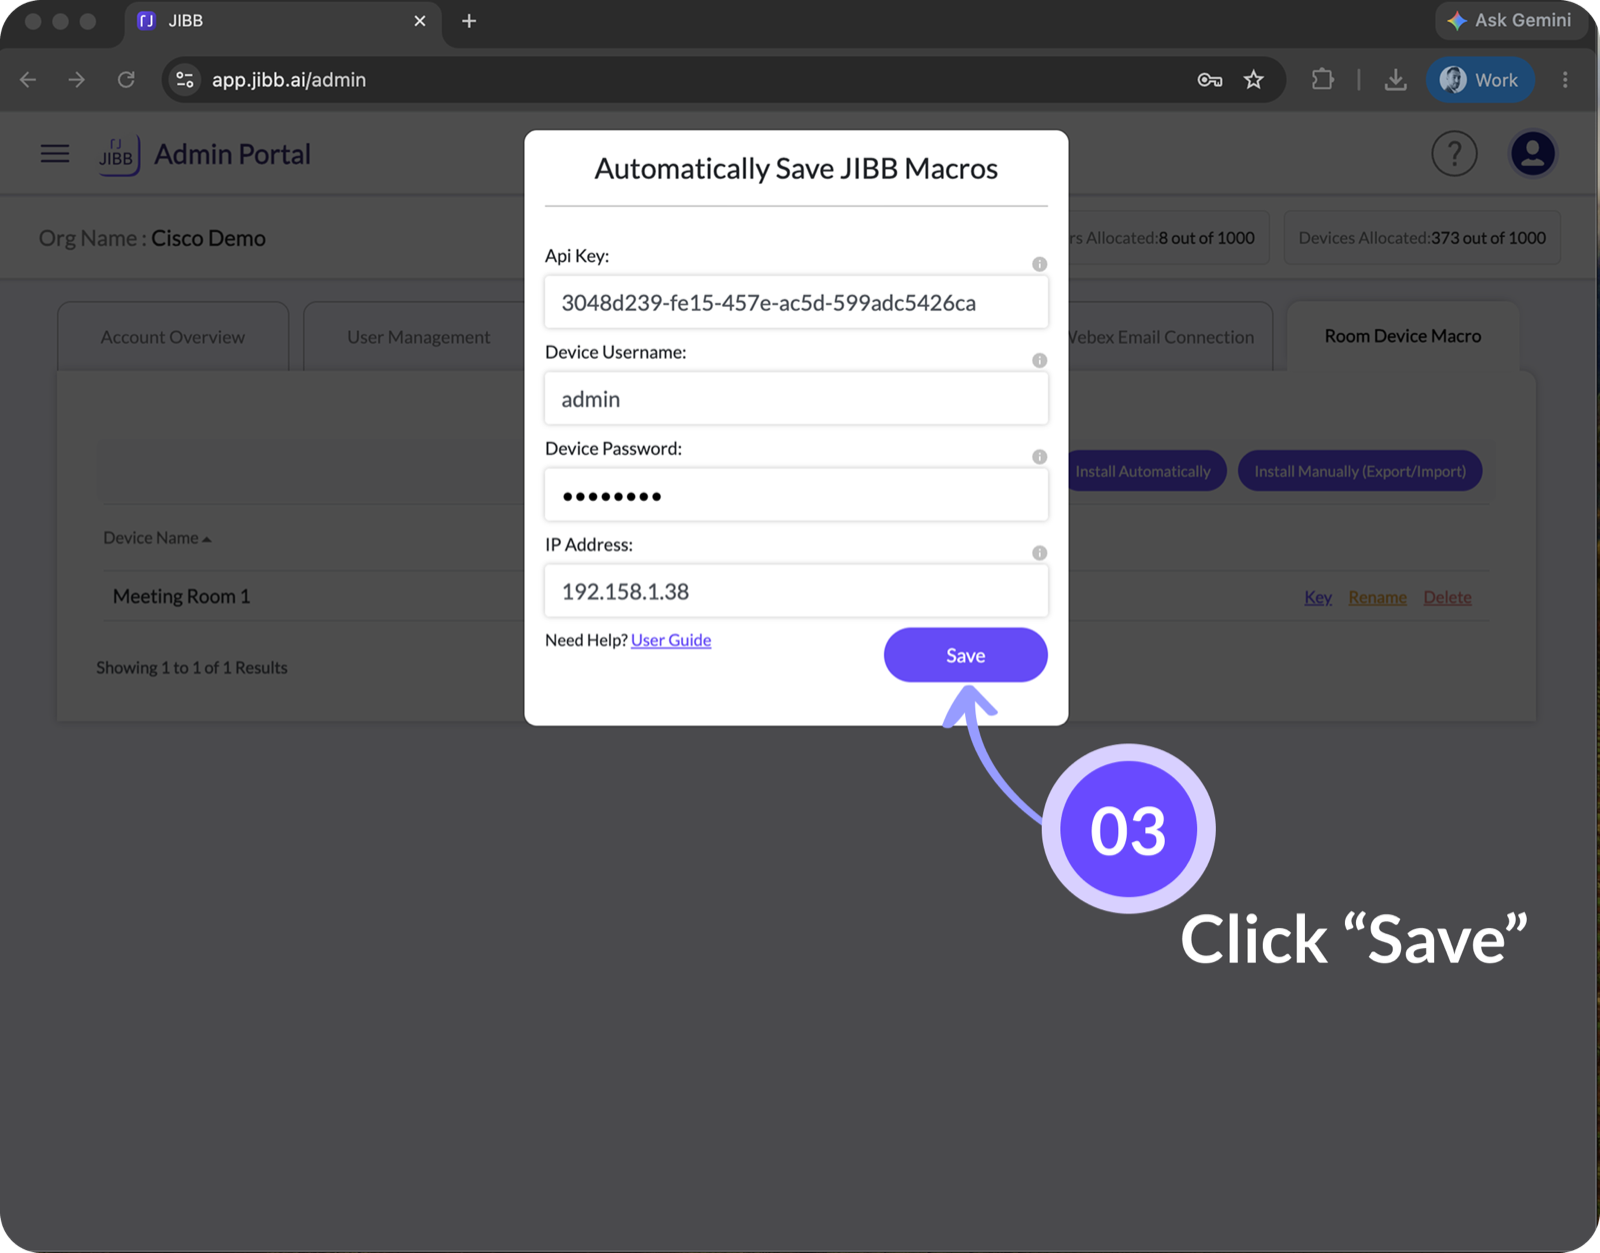Open the Work profile button
The width and height of the screenshot is (1600, 1253).
pyautogui.click(x=1480, y=80)
